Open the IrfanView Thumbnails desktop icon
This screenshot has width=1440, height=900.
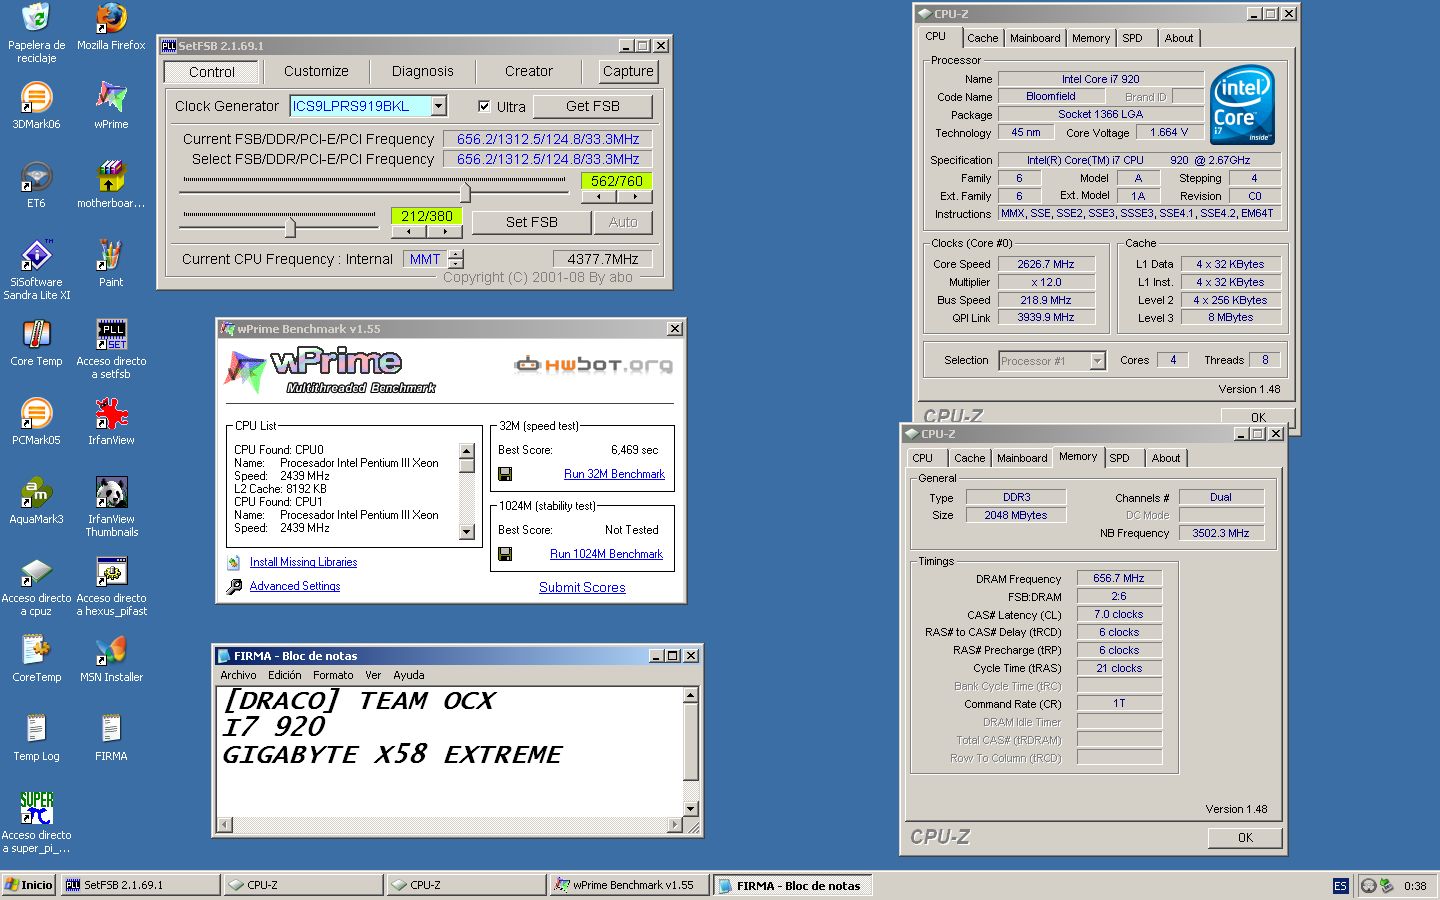tap(111, 492)
